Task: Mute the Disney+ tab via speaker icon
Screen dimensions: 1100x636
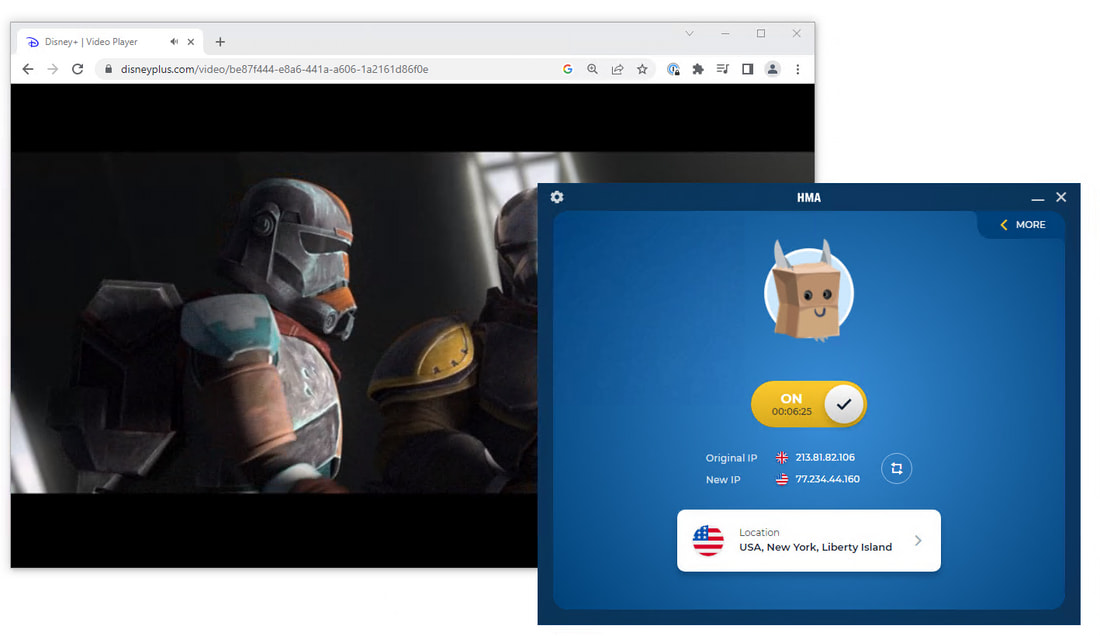Action: (174, 42)
